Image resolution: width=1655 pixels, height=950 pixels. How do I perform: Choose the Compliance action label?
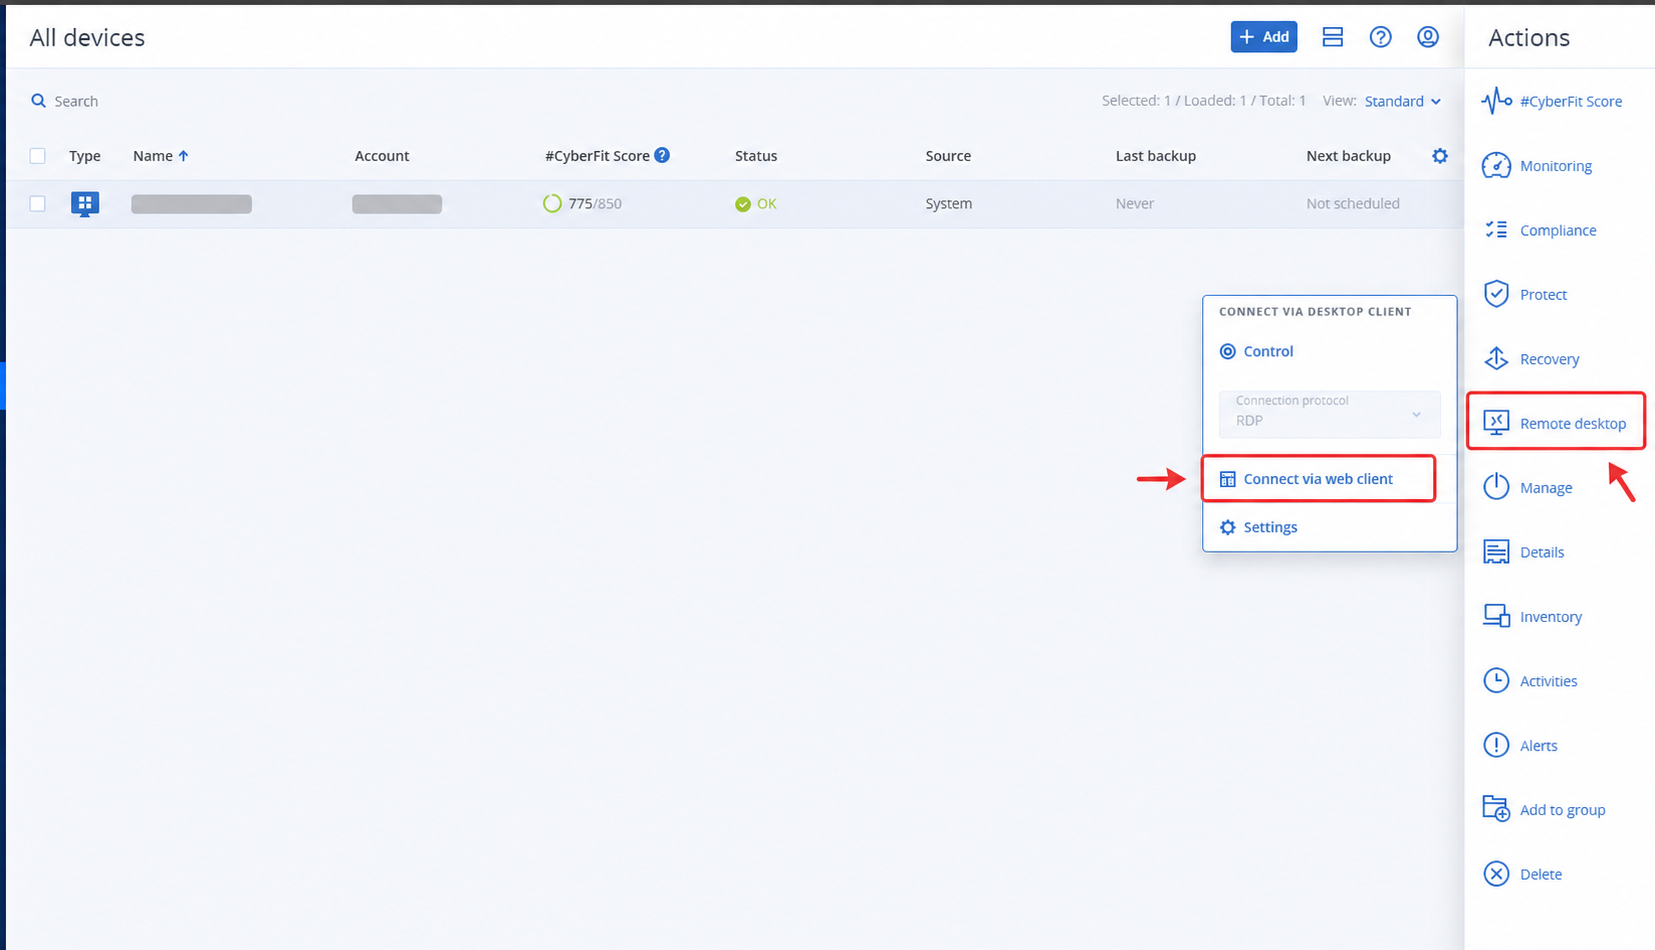1558,230
